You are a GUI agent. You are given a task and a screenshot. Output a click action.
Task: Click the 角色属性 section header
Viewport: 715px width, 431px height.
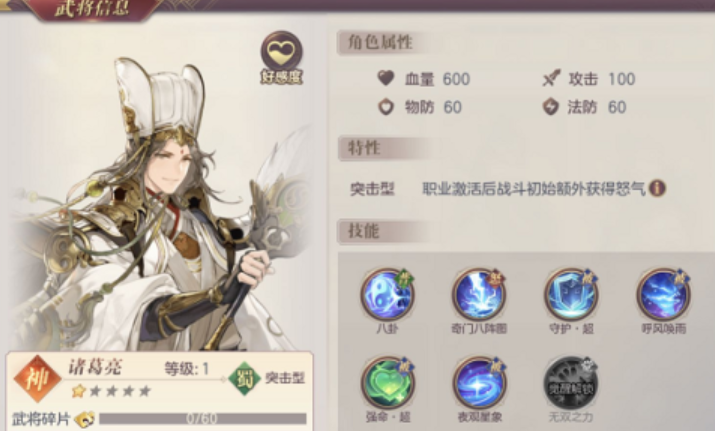pos(381,42)
